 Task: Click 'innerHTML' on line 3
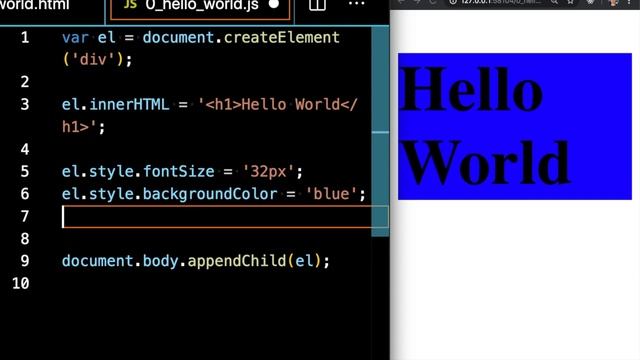[129, 104]
